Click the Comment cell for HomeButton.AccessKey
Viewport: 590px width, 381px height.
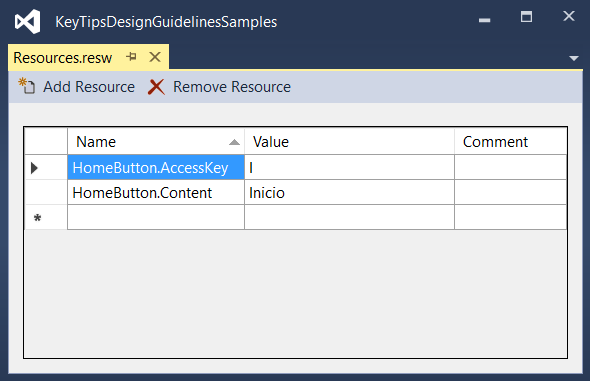[x=510, y=167]
